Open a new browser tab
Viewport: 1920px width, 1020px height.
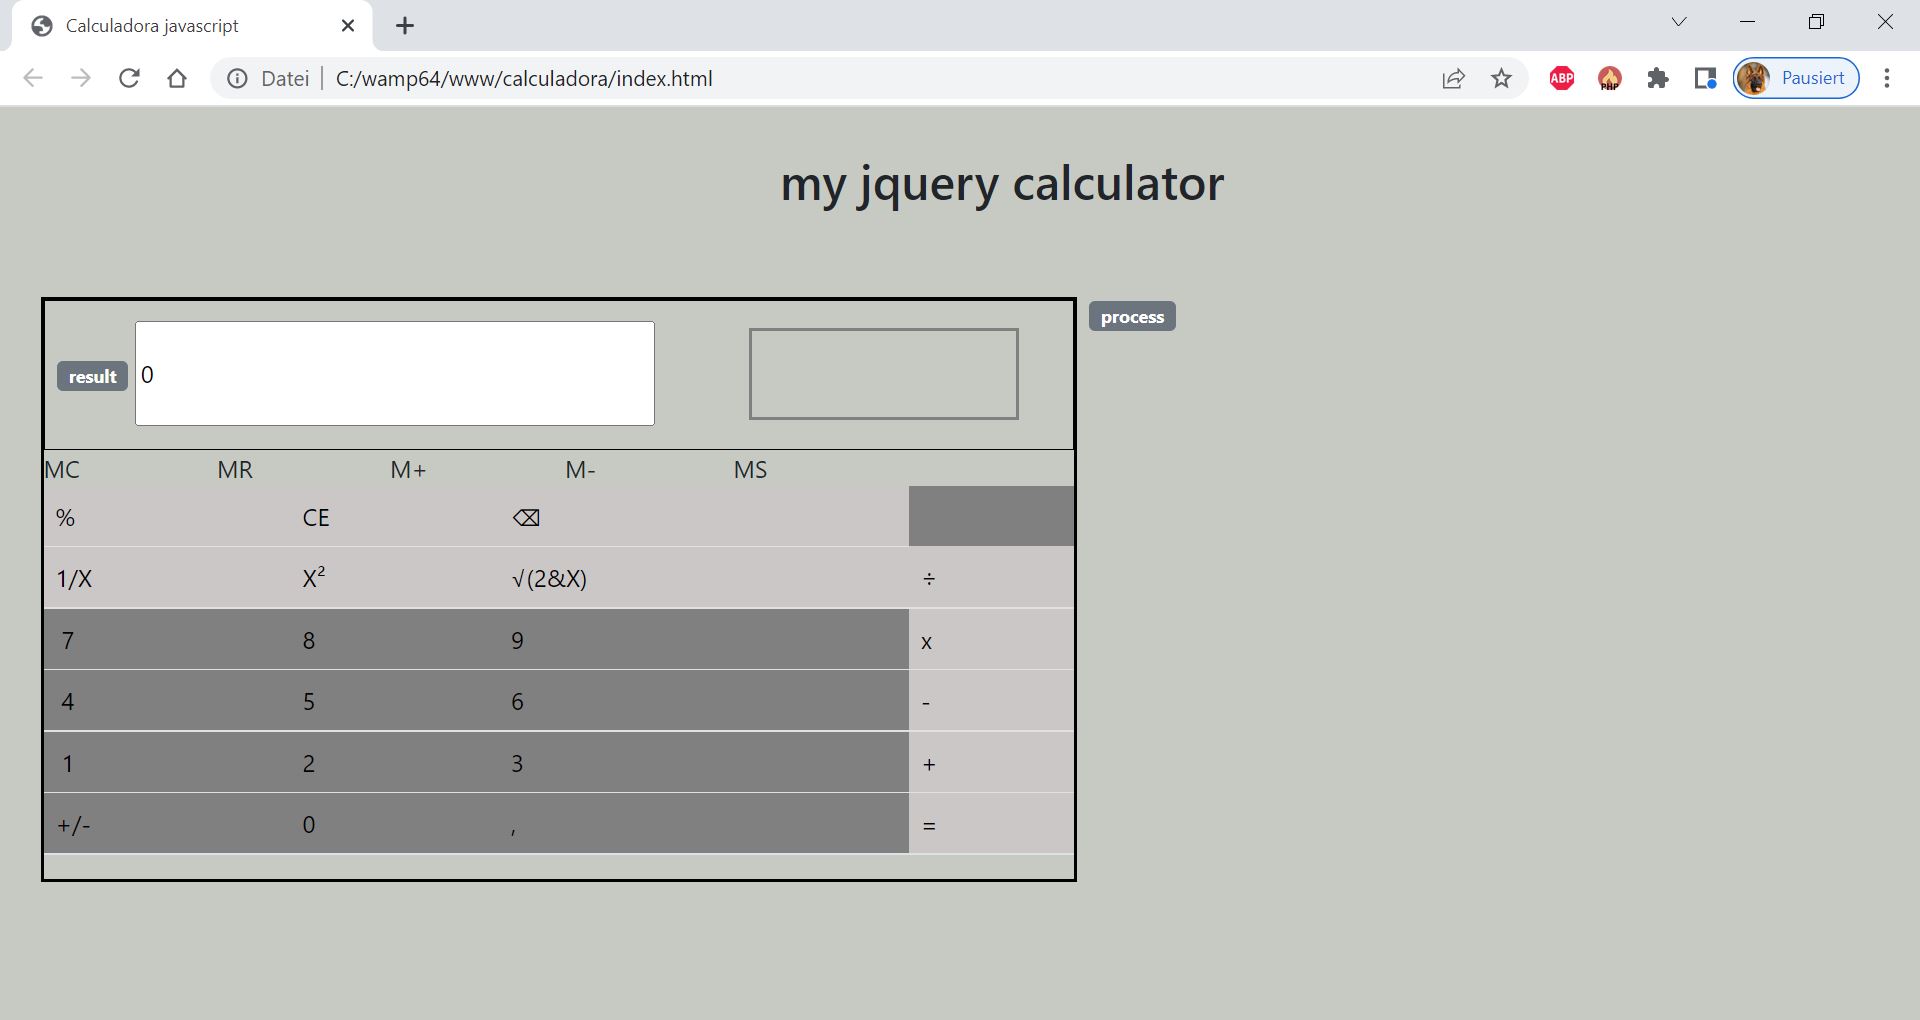404,26
